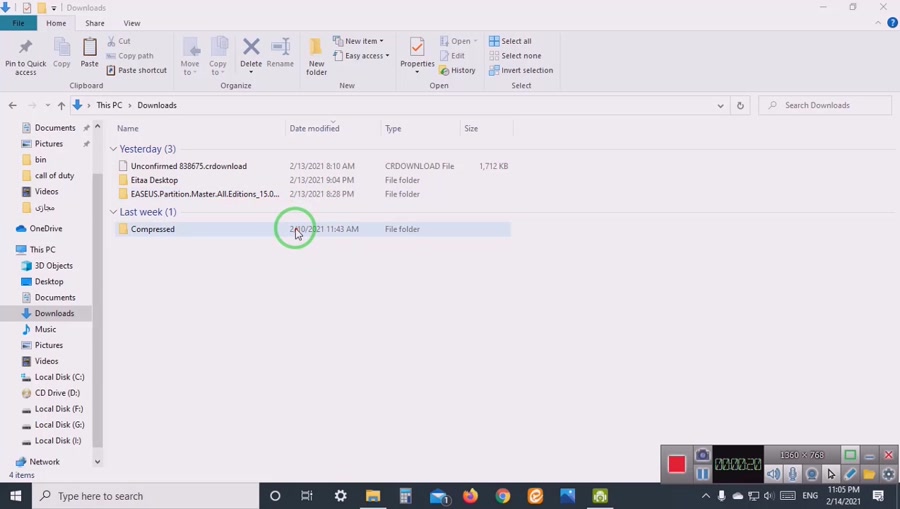The height and width of the screenshot is (509, 900).
Task: Collapse the Yesterday (3) group
Action: pos(113,149)
